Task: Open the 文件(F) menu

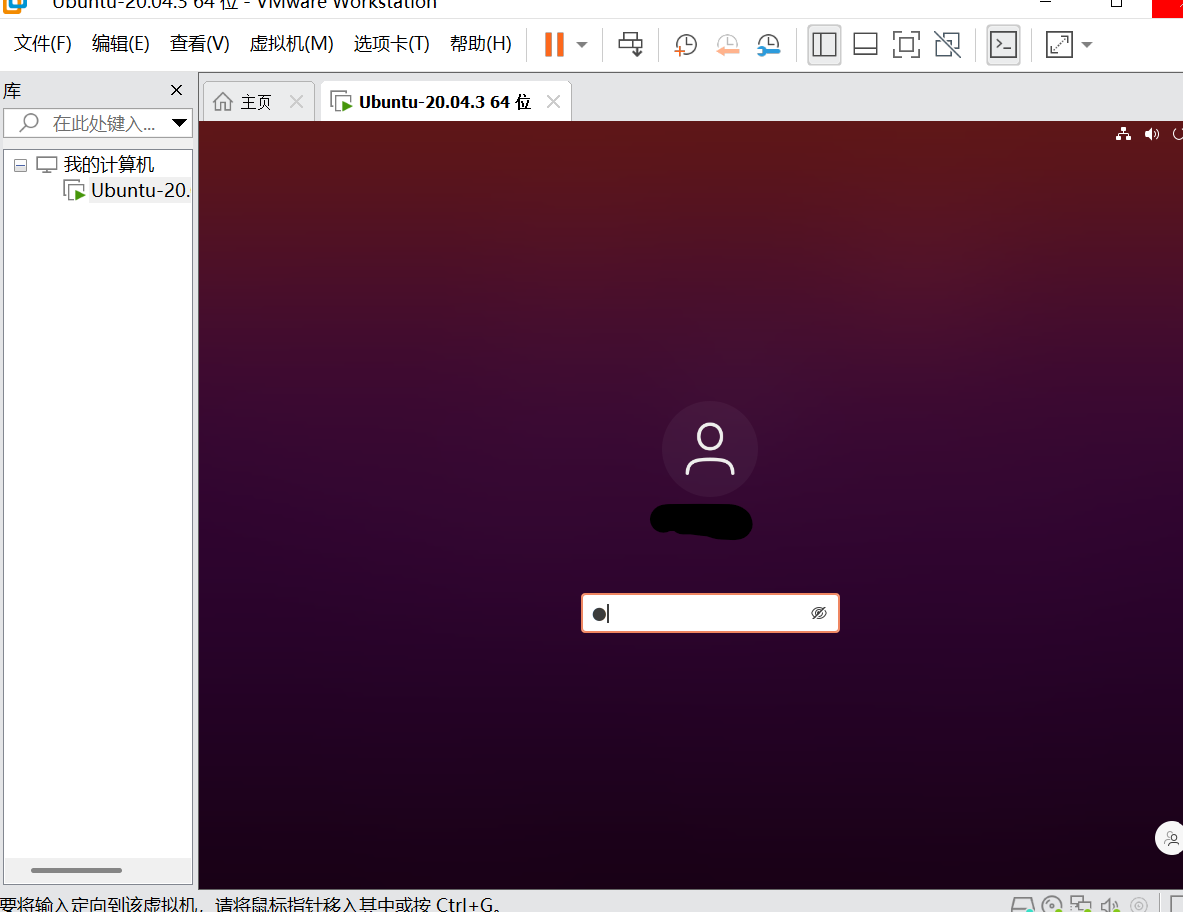Action: point(43,44)
